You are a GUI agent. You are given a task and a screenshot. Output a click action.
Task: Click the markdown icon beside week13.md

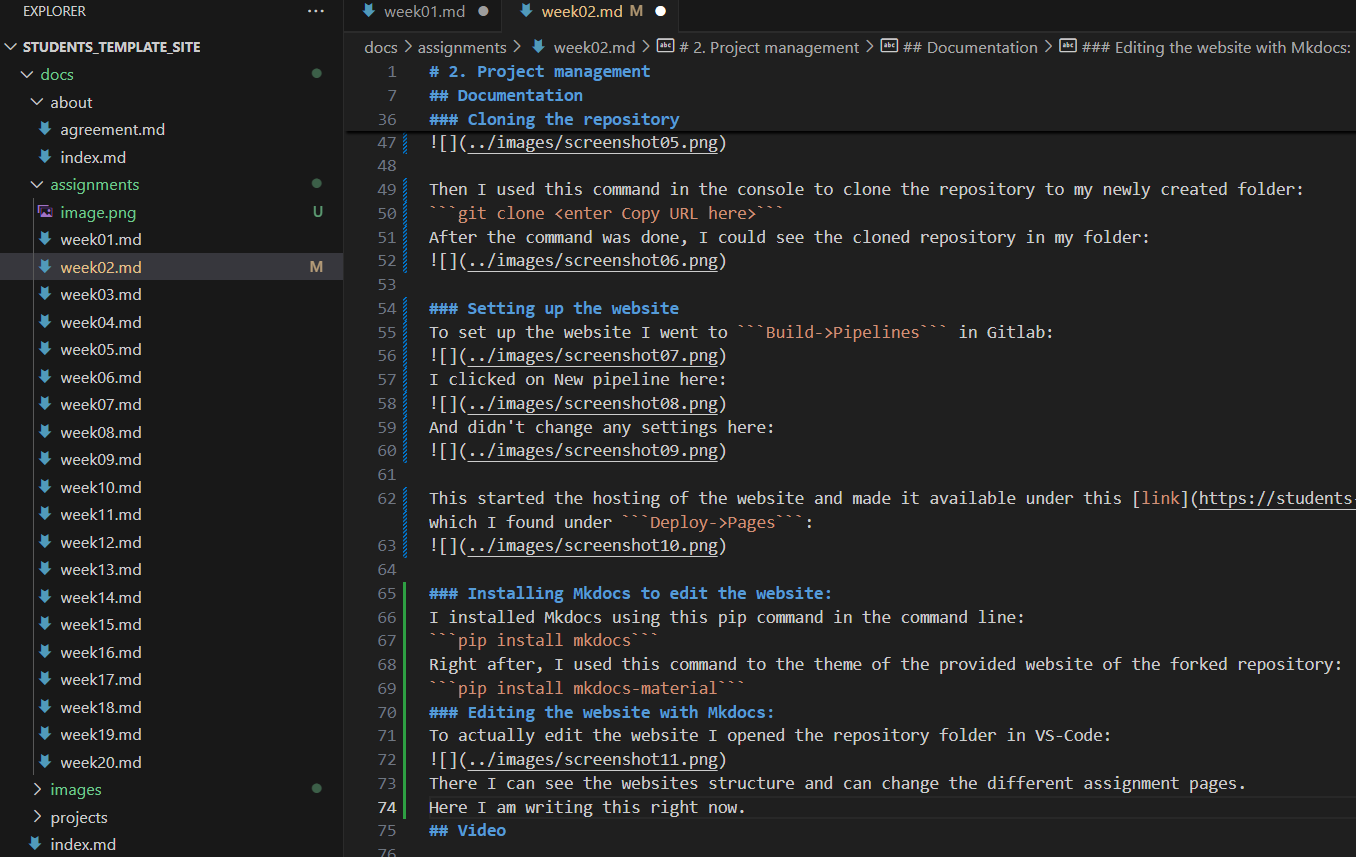pos(45,570)
